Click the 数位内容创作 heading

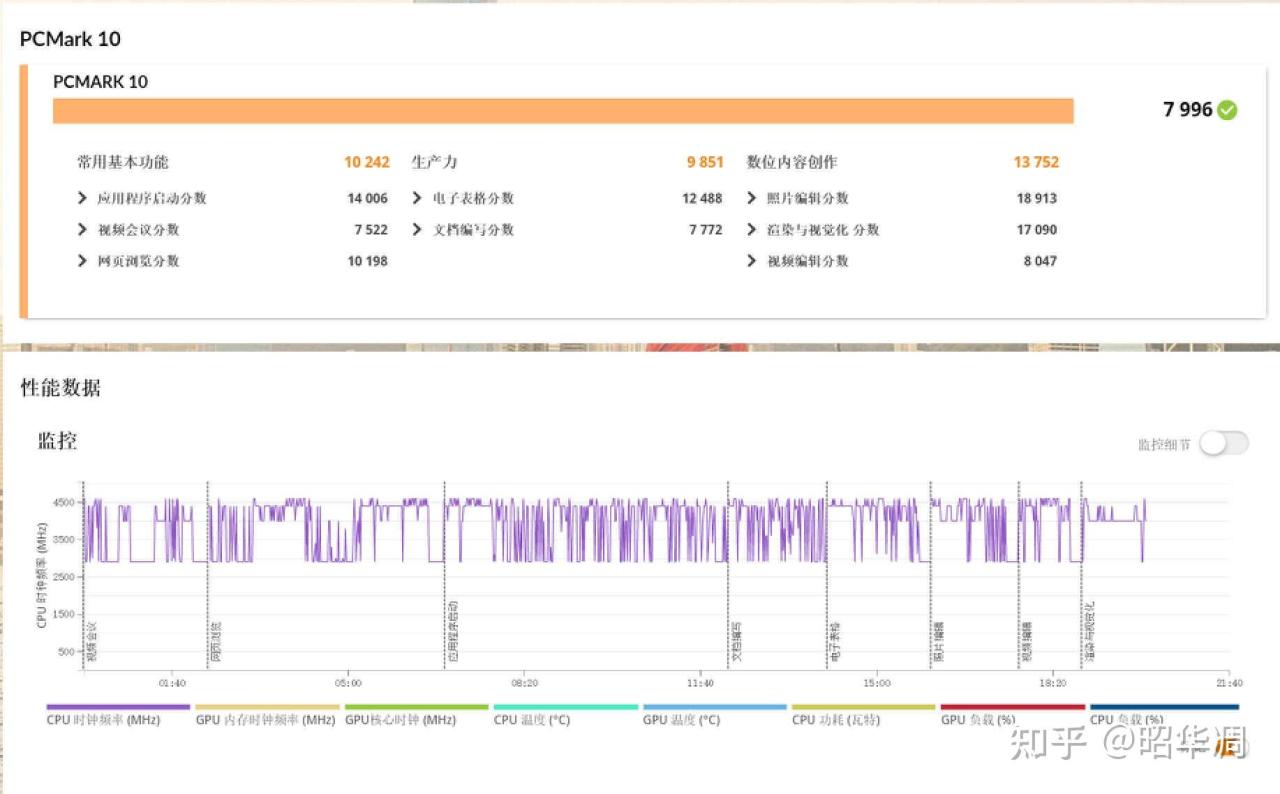[792, 162]
